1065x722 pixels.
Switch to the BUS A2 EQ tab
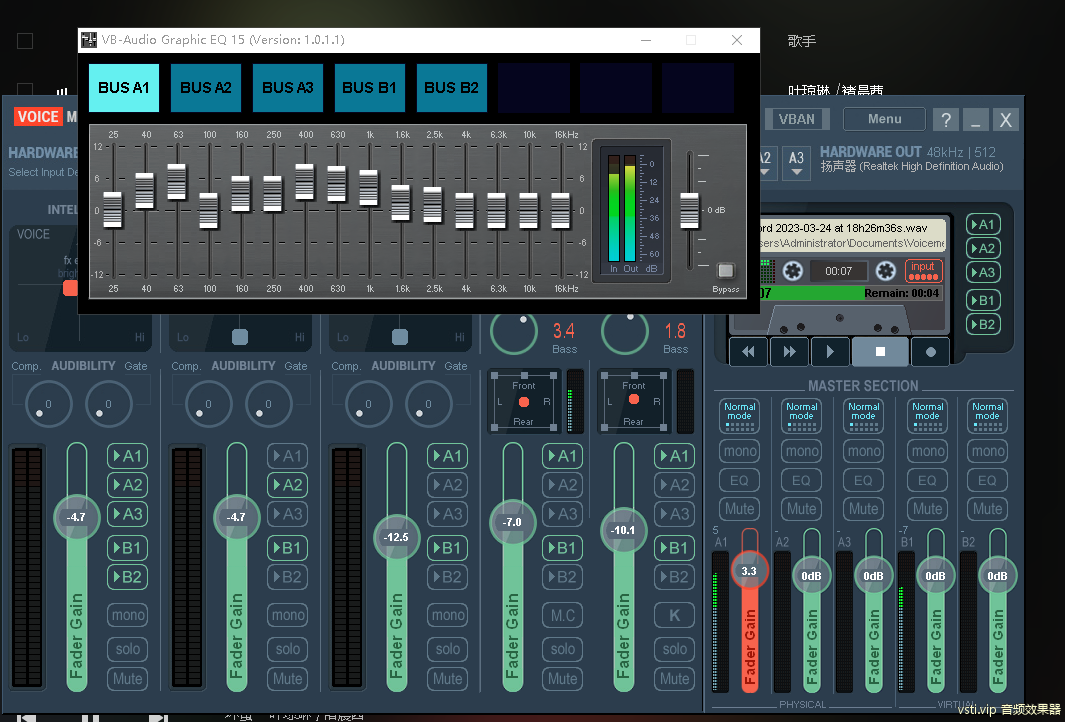pyautogui.click(x=206, y=88)
